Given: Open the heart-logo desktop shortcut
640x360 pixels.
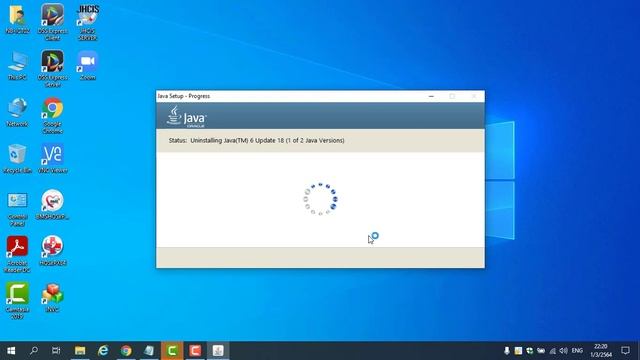Looking at the screenshot, I should [52, 204].
